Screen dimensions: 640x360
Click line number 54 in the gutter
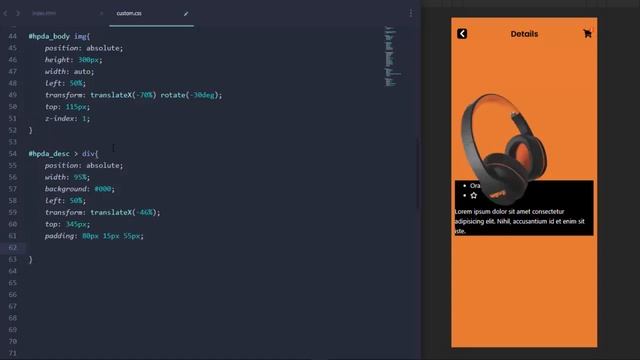click(x=13, y=154)
